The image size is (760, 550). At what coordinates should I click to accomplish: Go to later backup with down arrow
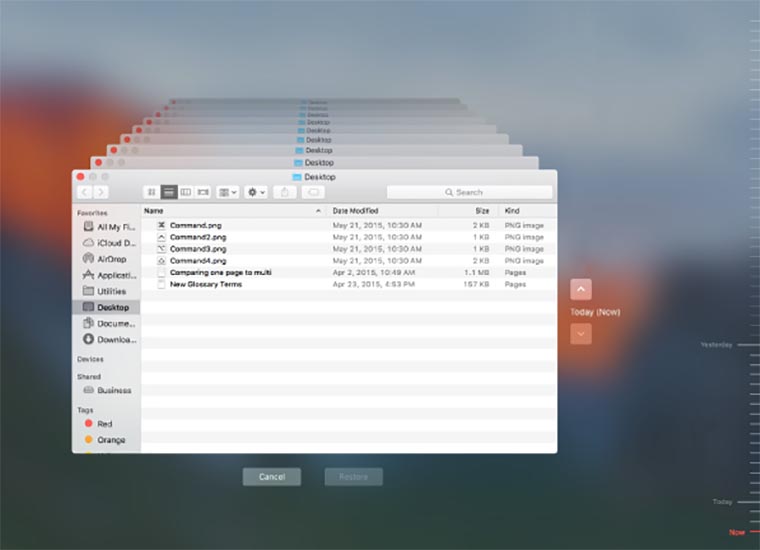581,334
